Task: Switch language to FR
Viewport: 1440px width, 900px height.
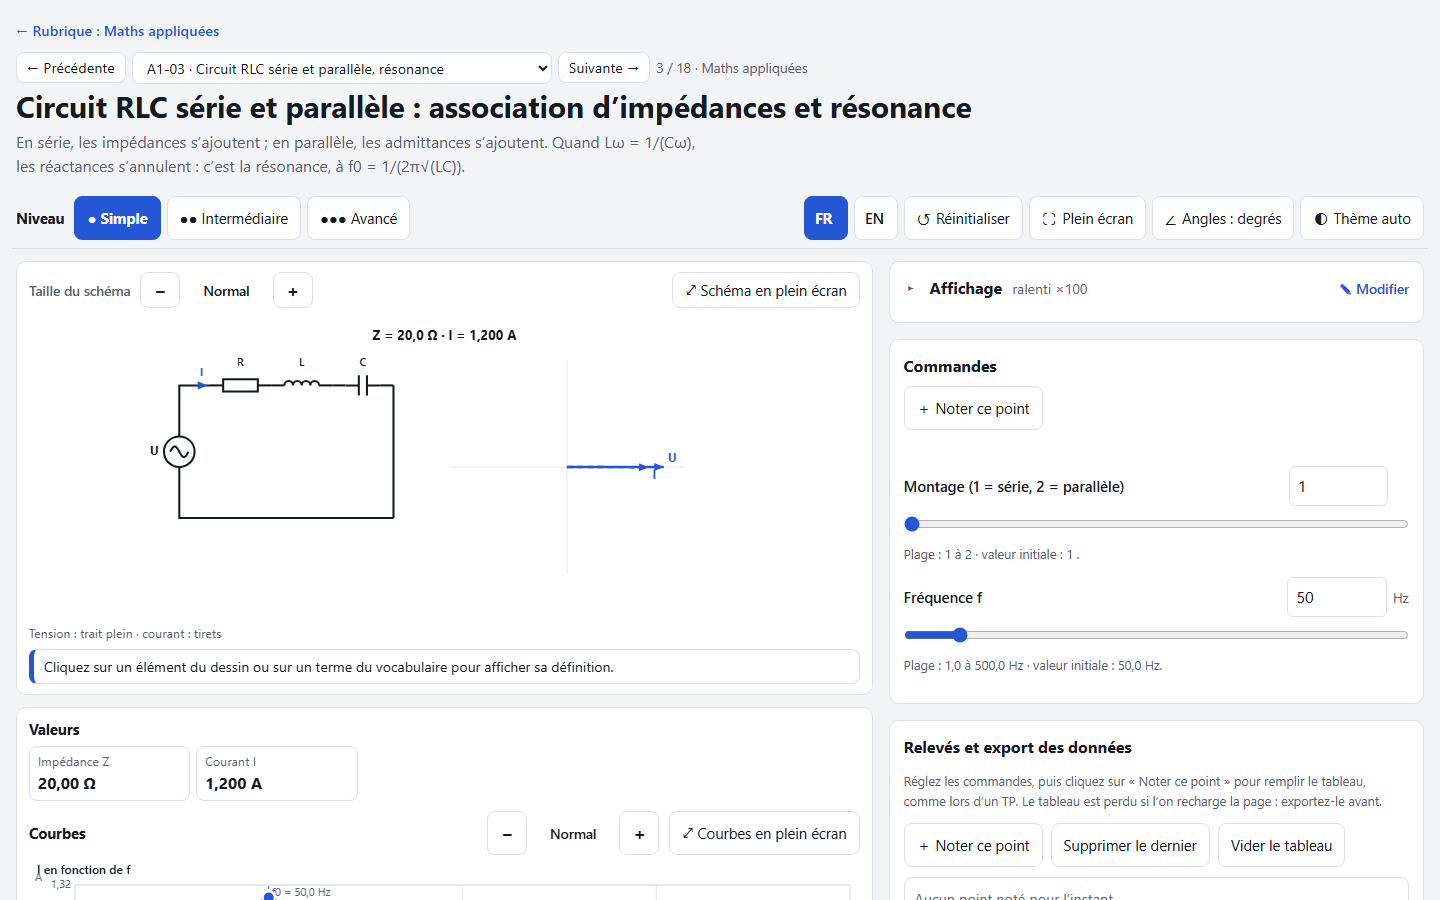Action: [825, 219]
